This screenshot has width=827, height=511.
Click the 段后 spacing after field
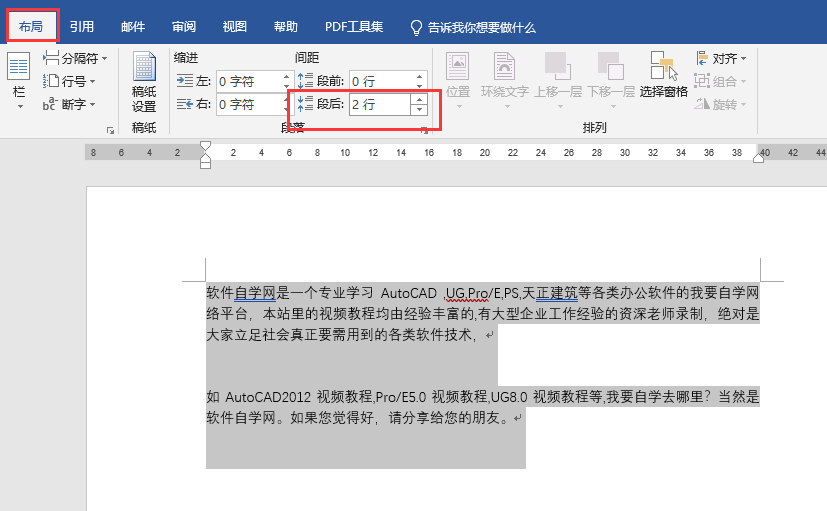click(380, 104)
